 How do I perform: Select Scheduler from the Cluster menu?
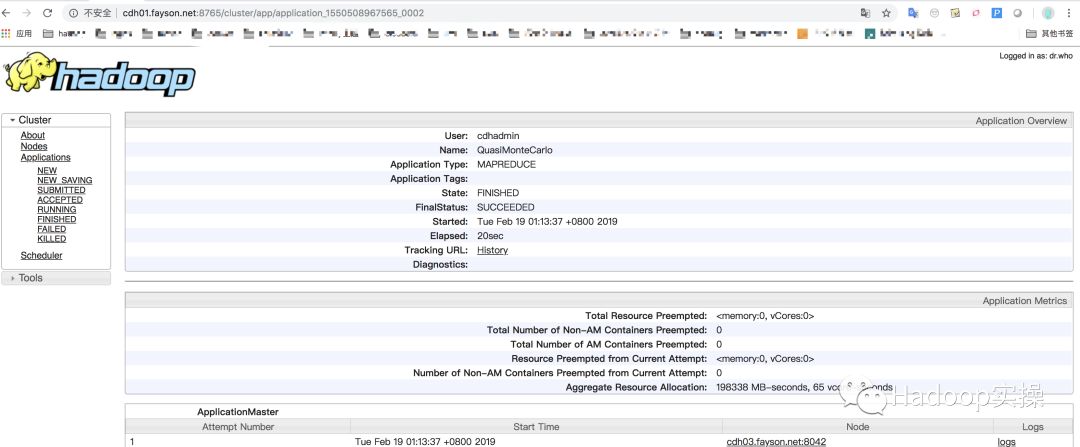[x=41, y=255]
